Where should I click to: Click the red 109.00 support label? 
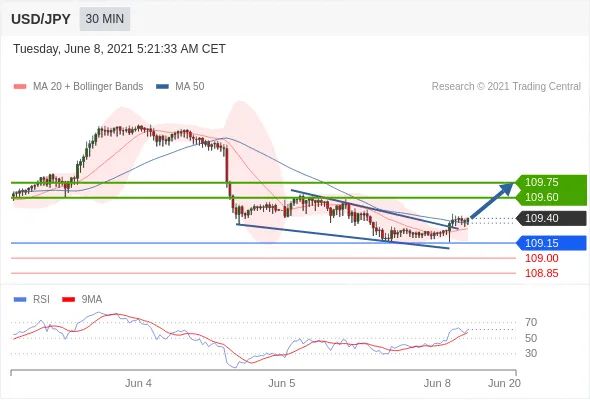[541, 258]
